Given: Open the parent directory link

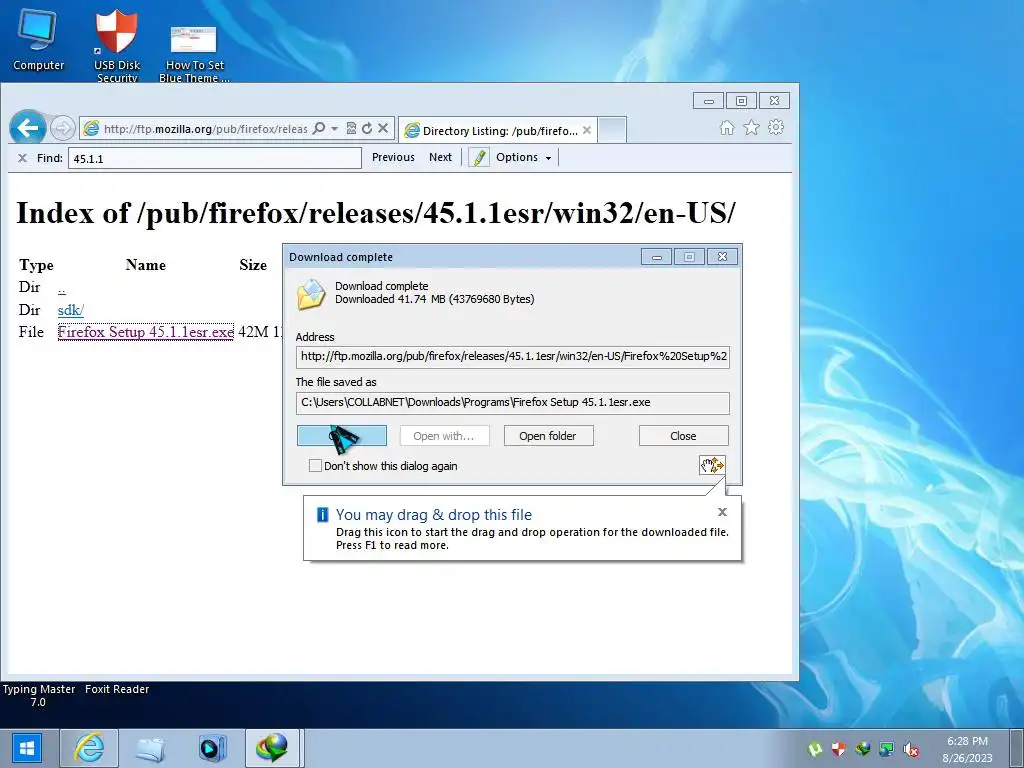Looking at the screenshot, I should [x=61, y=287].
